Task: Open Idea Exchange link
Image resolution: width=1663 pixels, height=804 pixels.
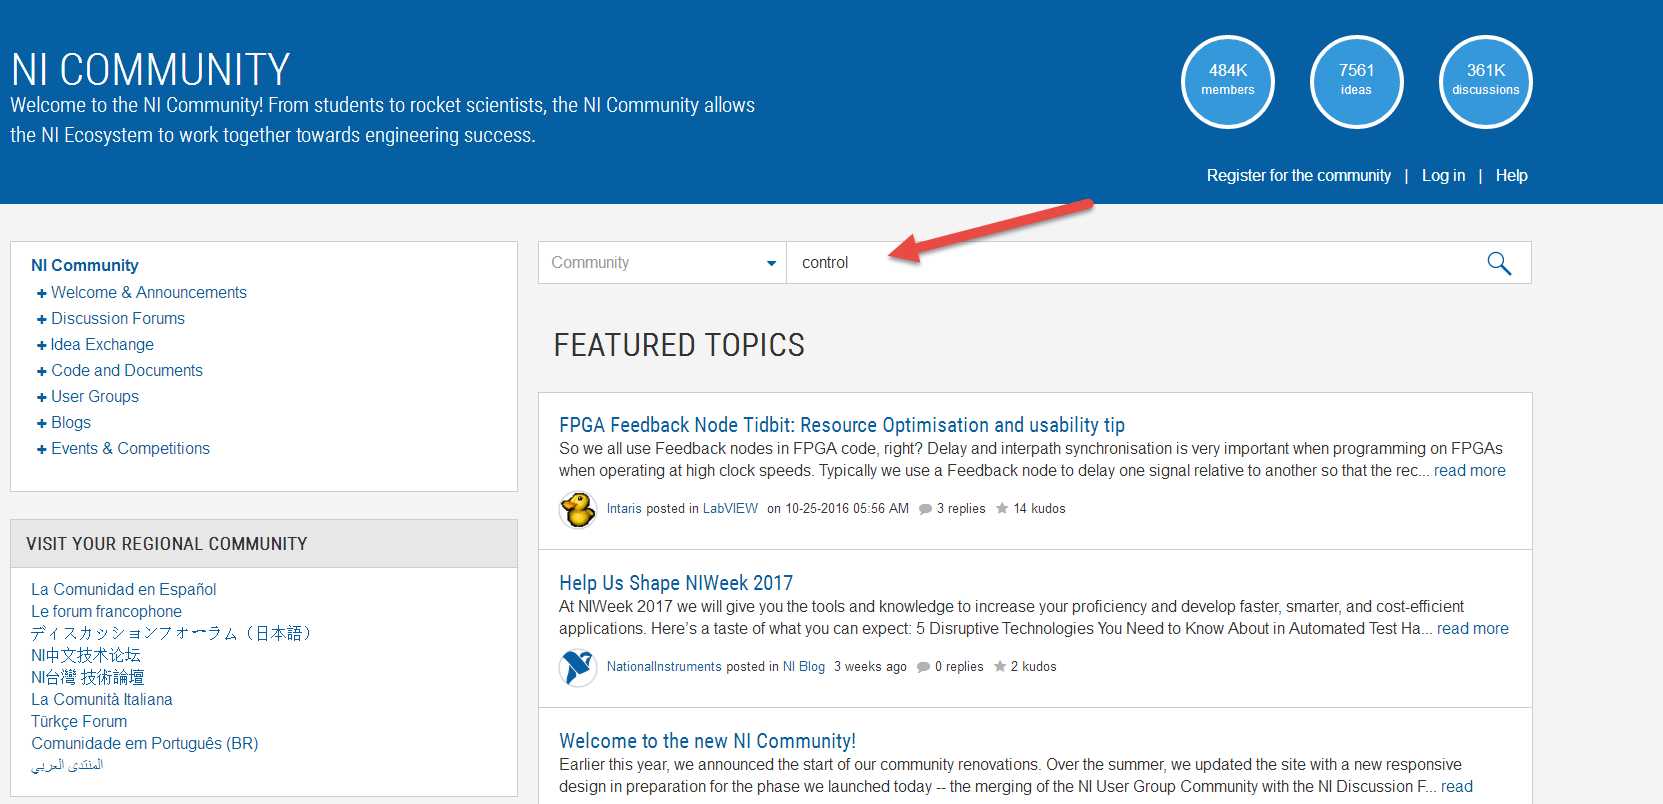Action: pos(102,344)
